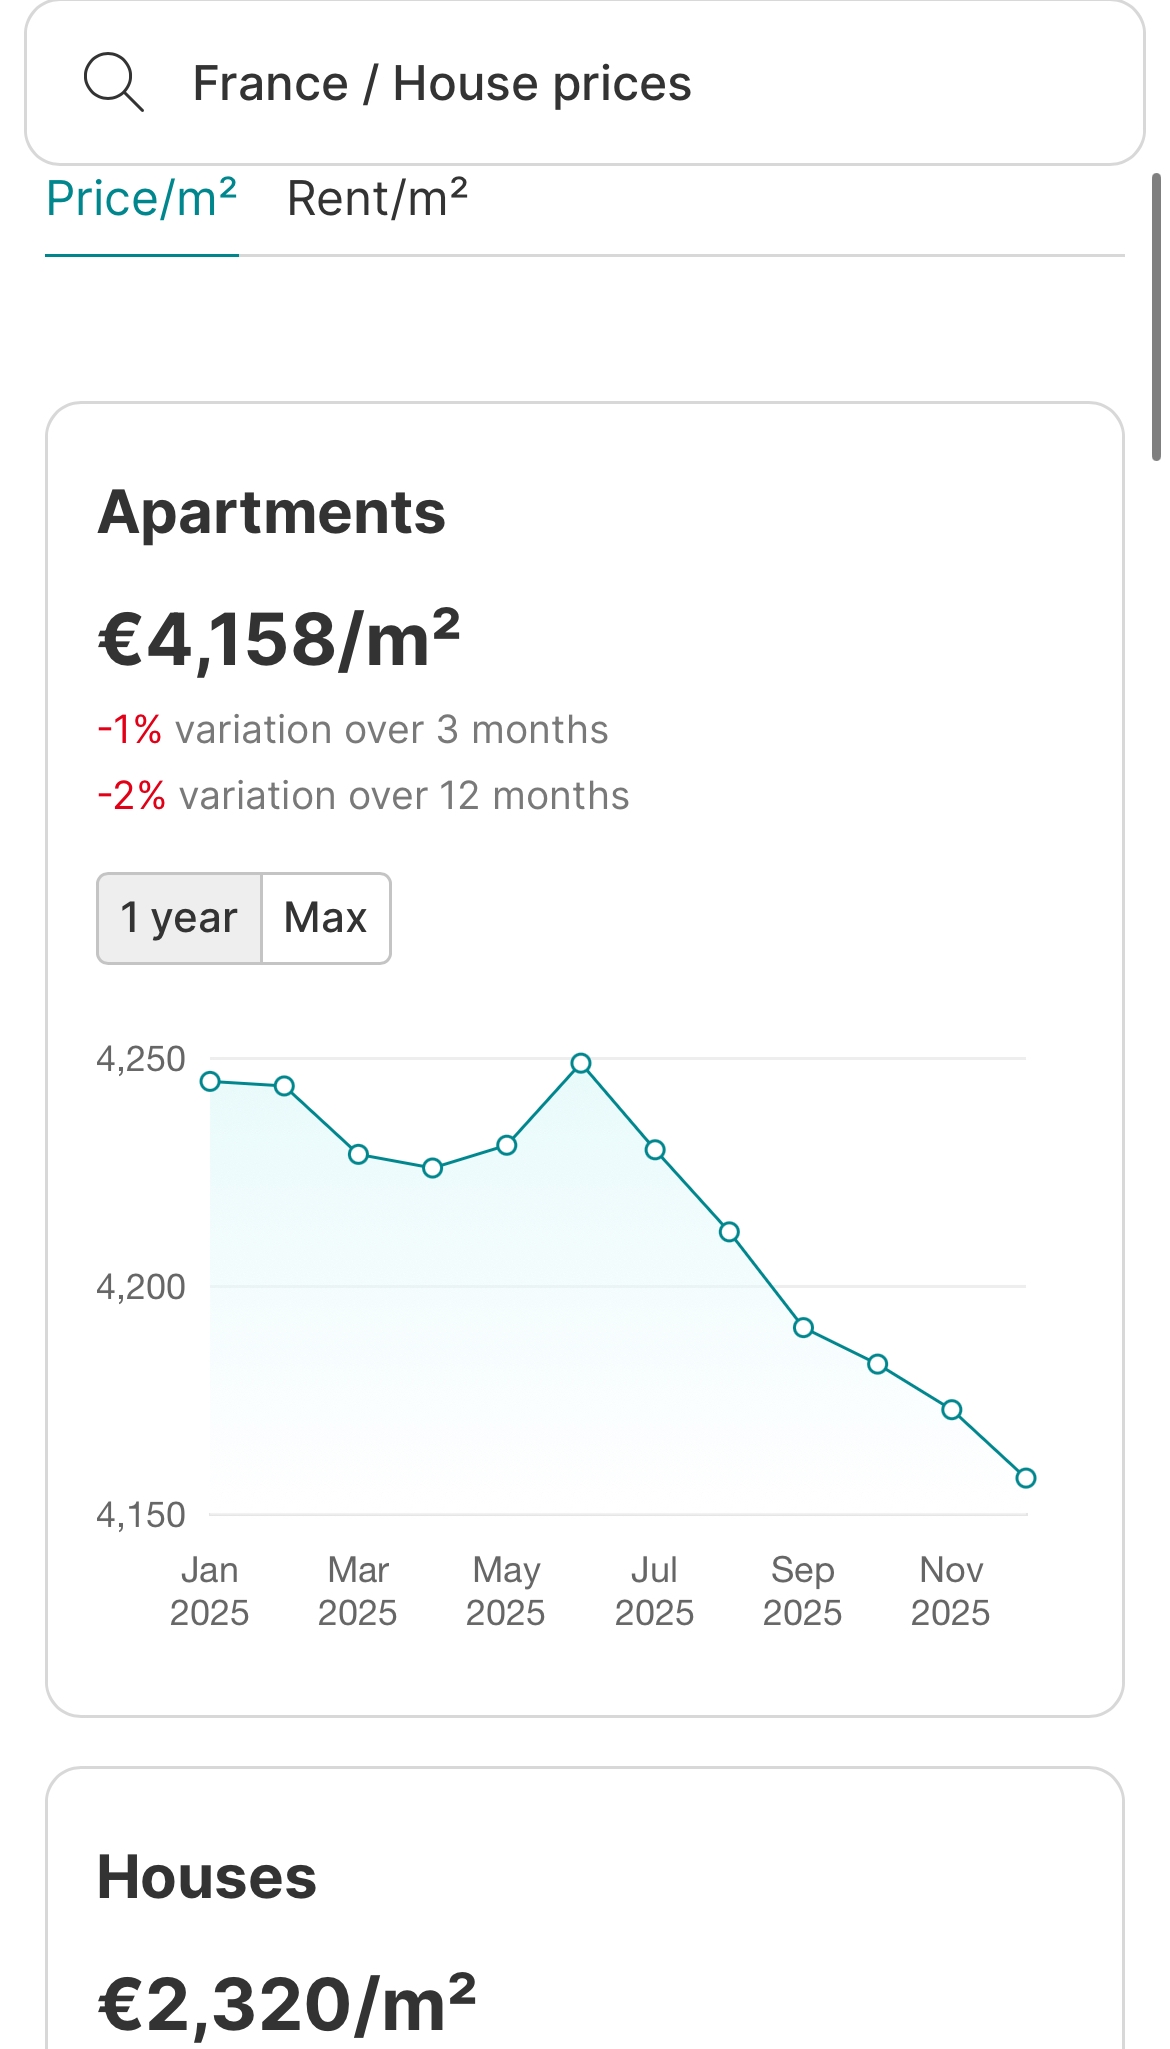
Task: Click the May 2025 chart data point
Action: coord(507,1145)
